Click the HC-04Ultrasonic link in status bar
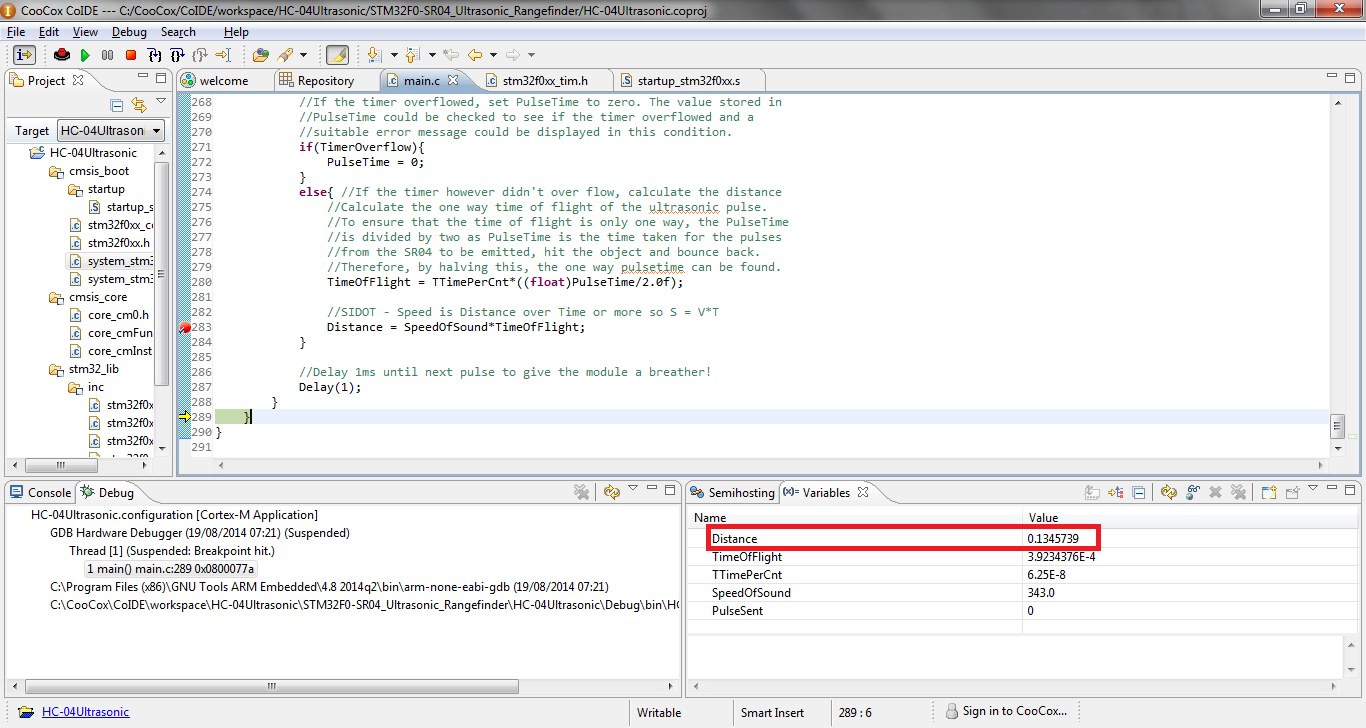1366x728 pixels. click(85, 712)
